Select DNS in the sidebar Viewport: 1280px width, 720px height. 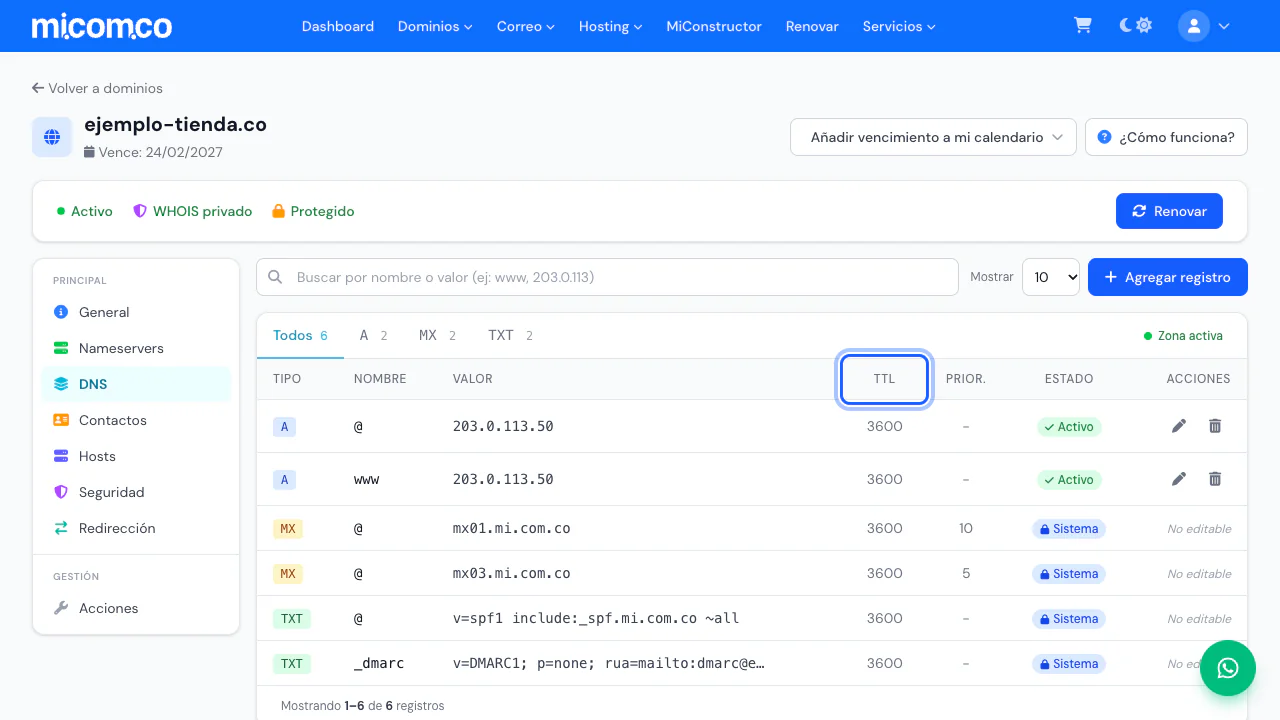[136, 384]
